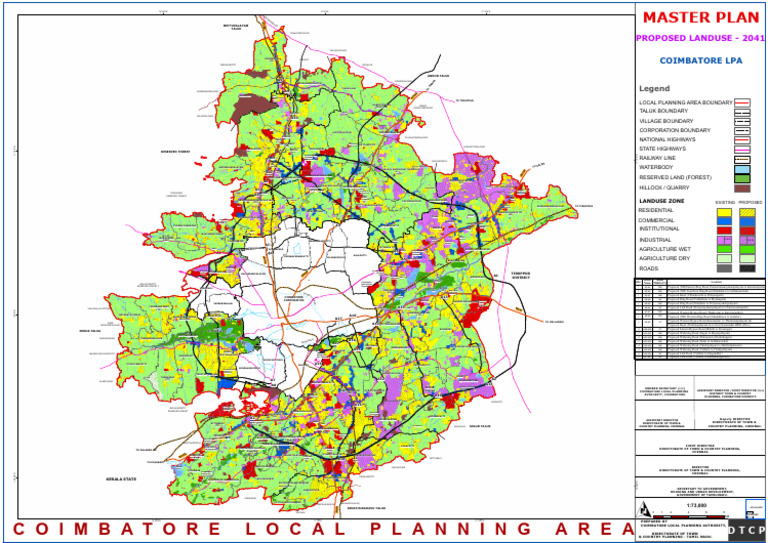This screenshot has width=768, height=543.
Task: Click the existing Agriculture Wet green swatch
Action: [724, 249]
